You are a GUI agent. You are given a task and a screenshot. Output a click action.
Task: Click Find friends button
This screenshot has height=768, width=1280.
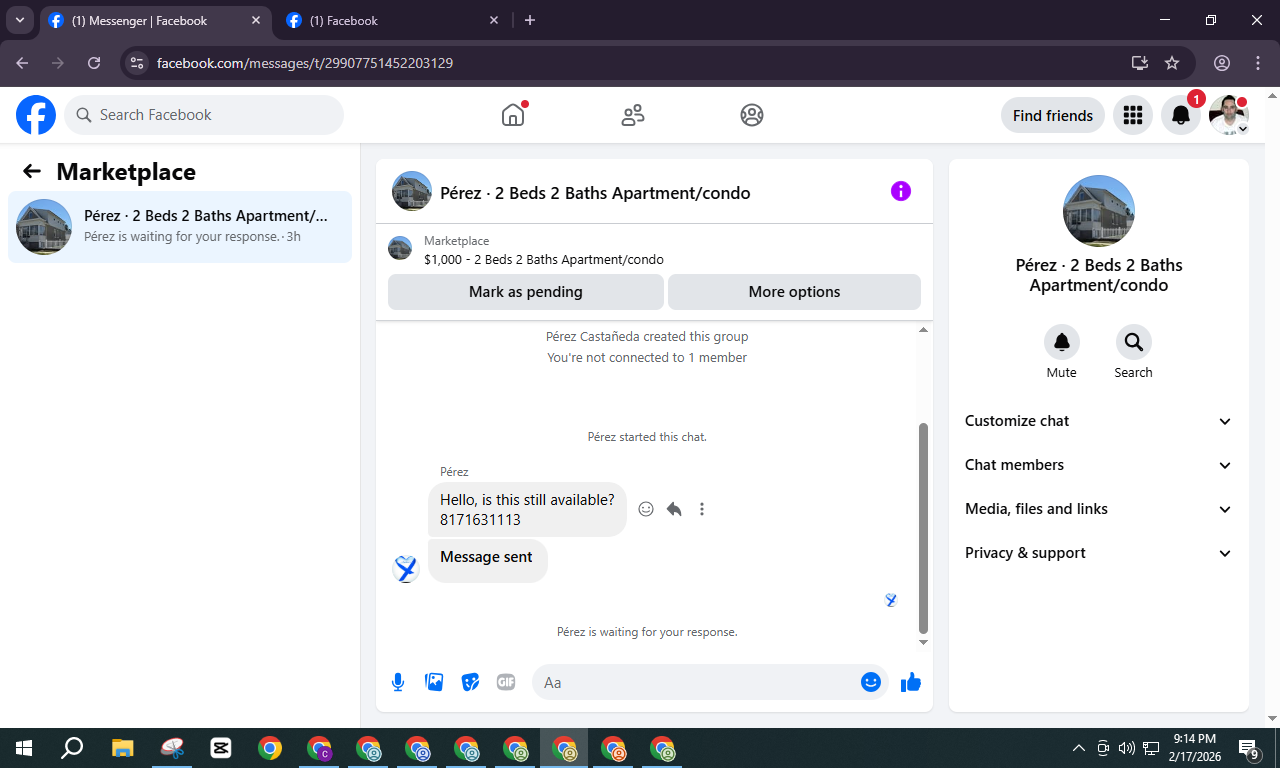pyautogui.click(x=1053, y=115)
